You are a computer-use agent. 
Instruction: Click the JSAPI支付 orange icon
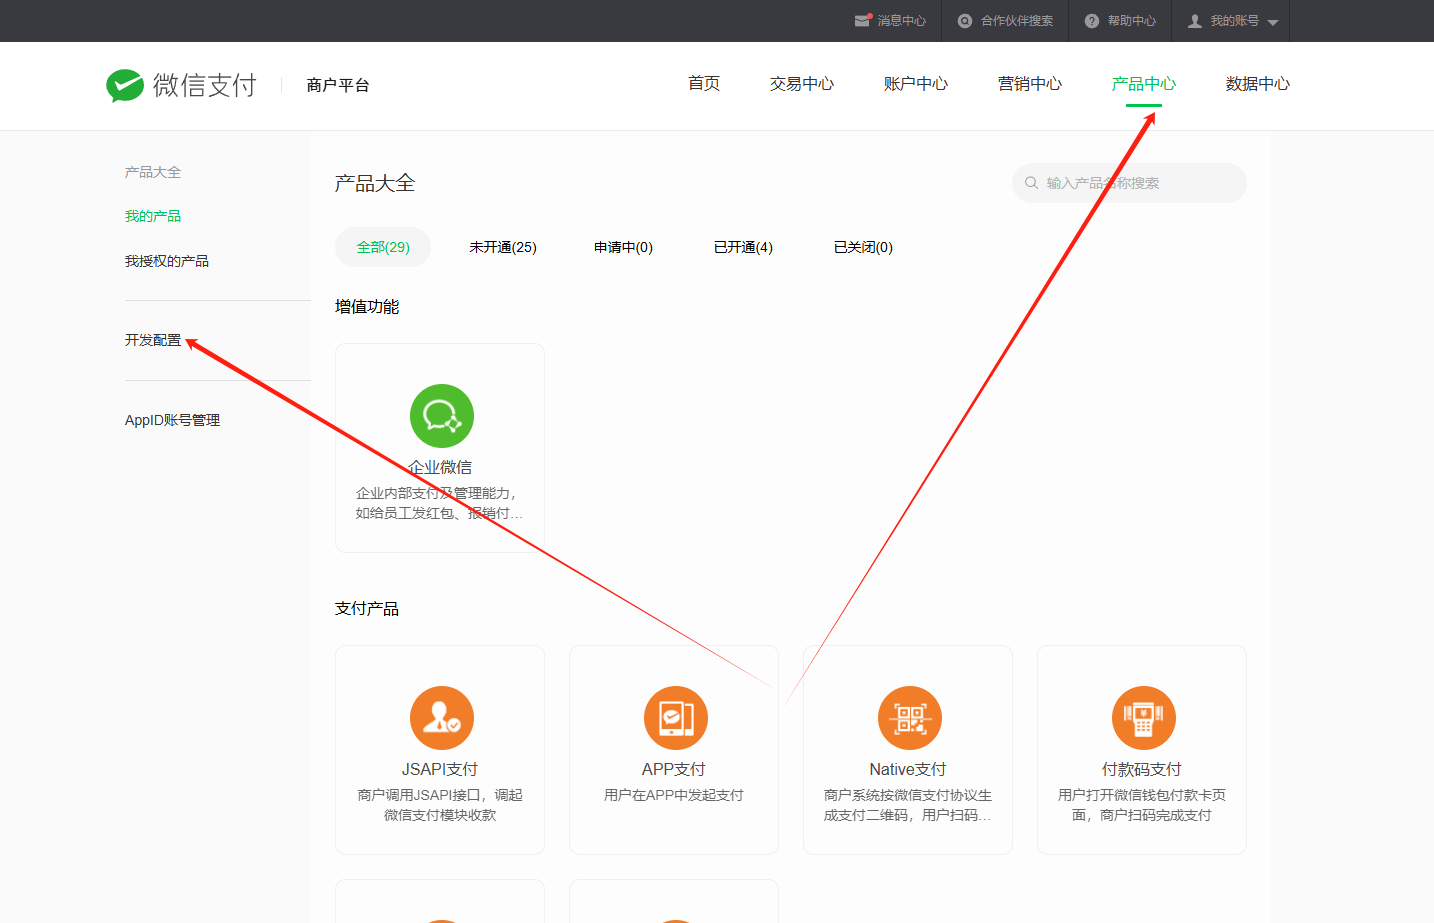(x=442, y=718)
